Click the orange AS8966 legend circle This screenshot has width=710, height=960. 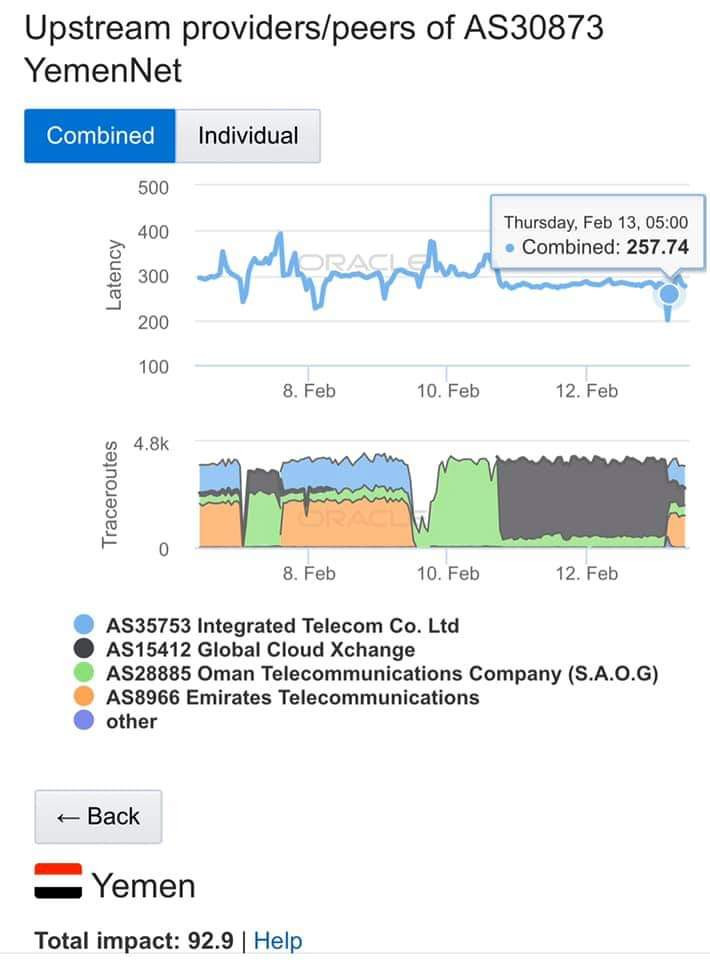[85, 698]
